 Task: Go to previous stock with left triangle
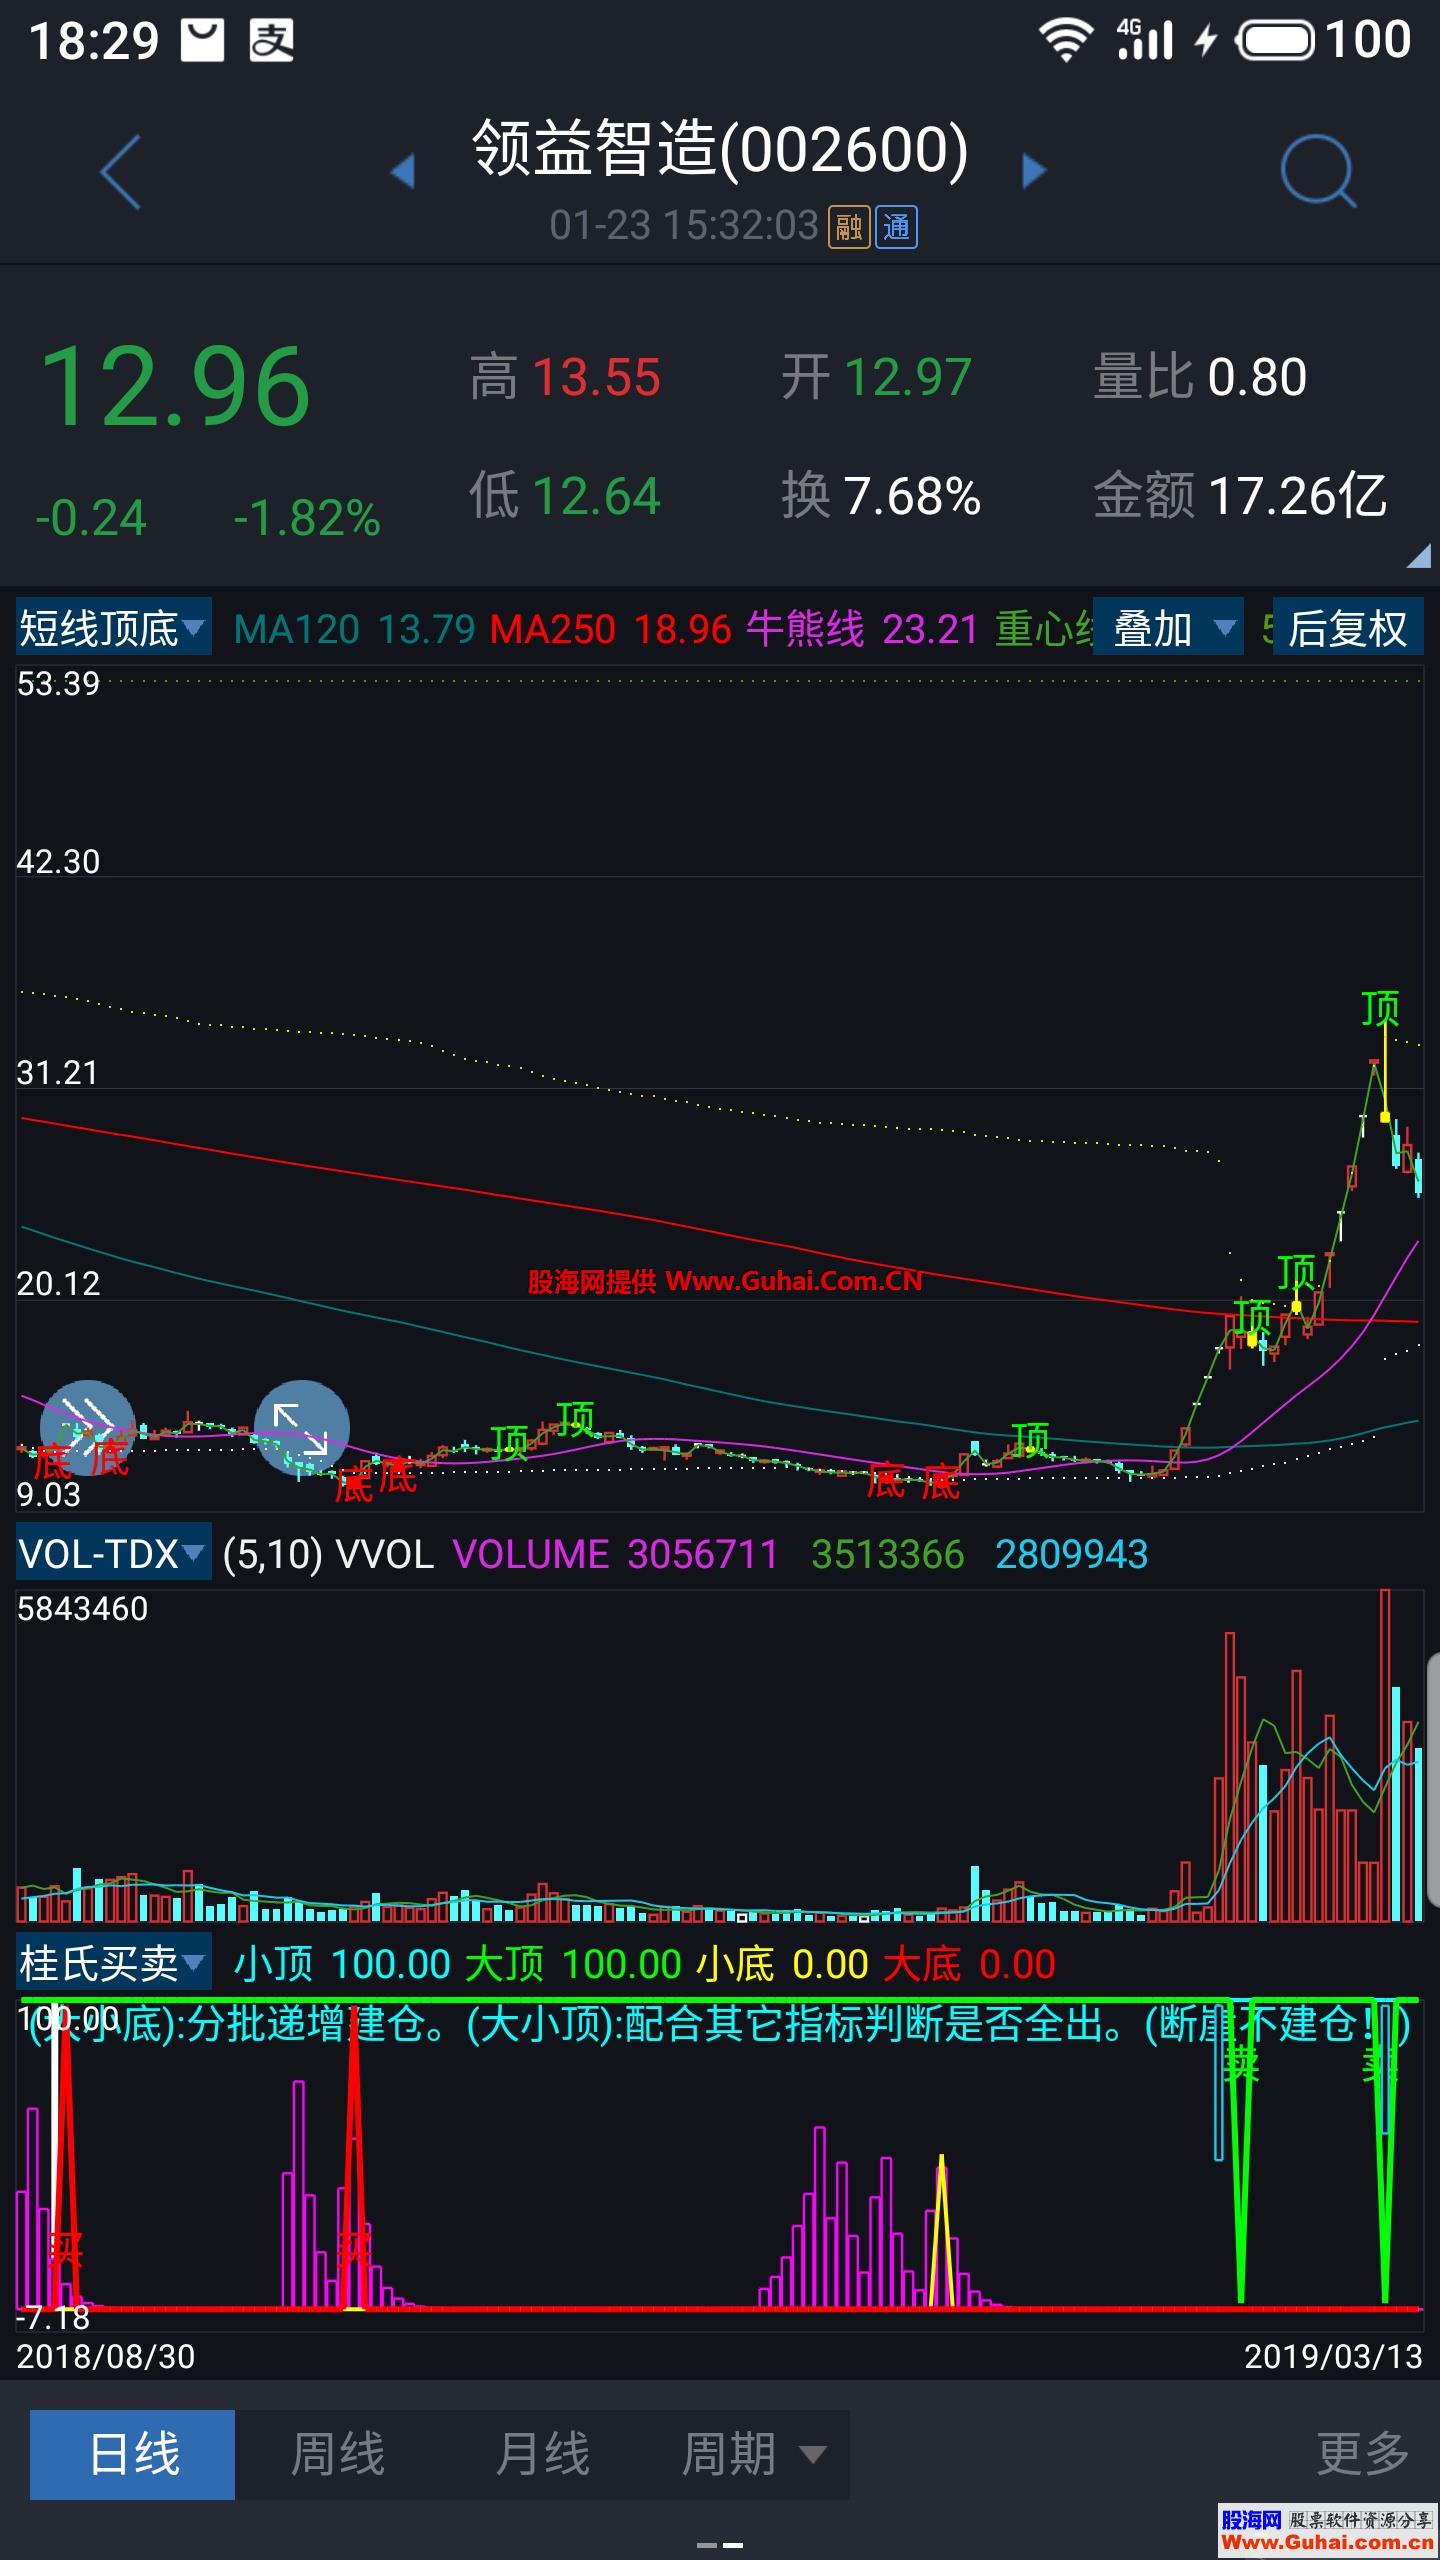[402, 171]
